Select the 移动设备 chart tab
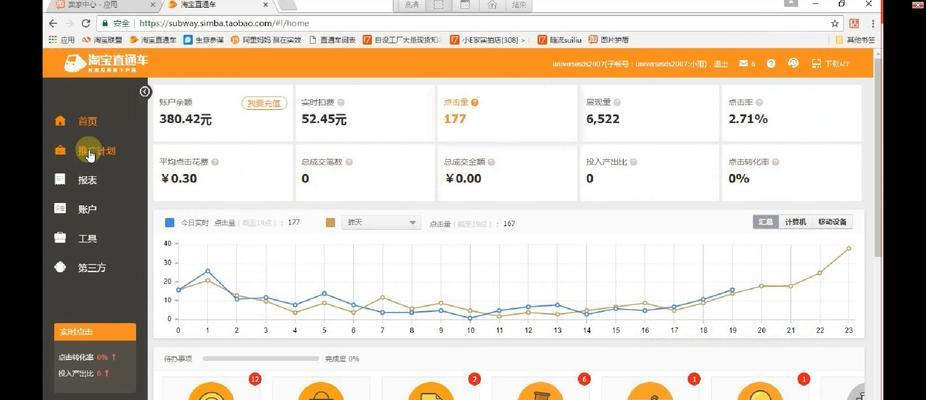Viewport: 926px width, 400px height. [832, 222]
